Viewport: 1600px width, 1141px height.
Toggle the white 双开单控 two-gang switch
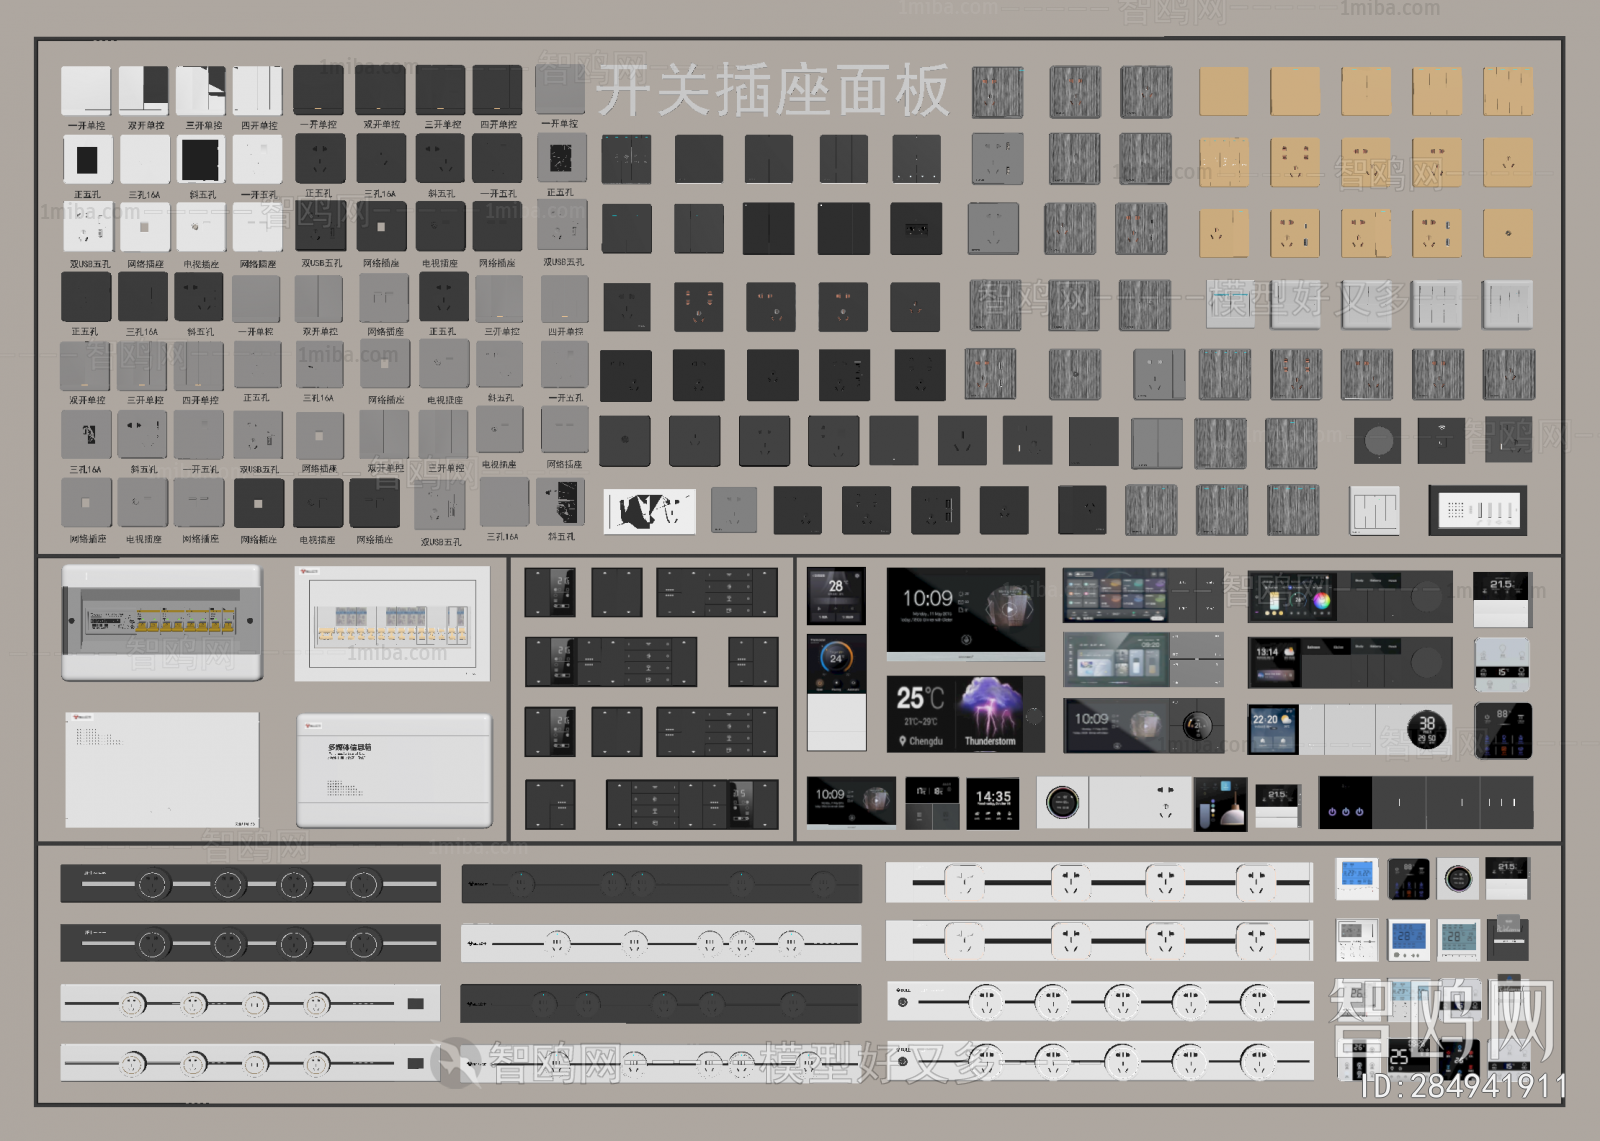tap(144, 91)
